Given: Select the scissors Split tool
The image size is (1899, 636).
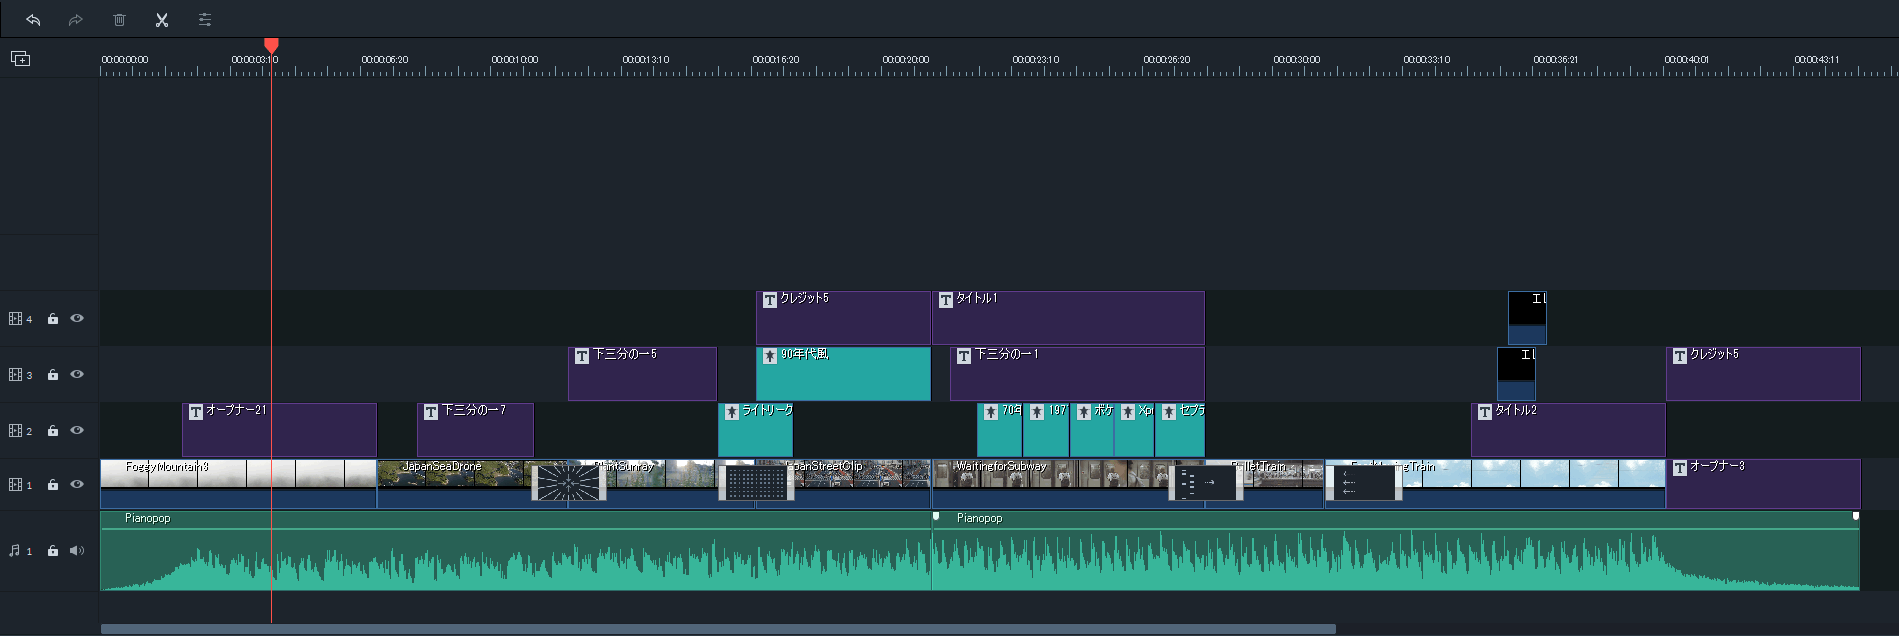Looking at the screenshot, I should click(x=162, y=20).
